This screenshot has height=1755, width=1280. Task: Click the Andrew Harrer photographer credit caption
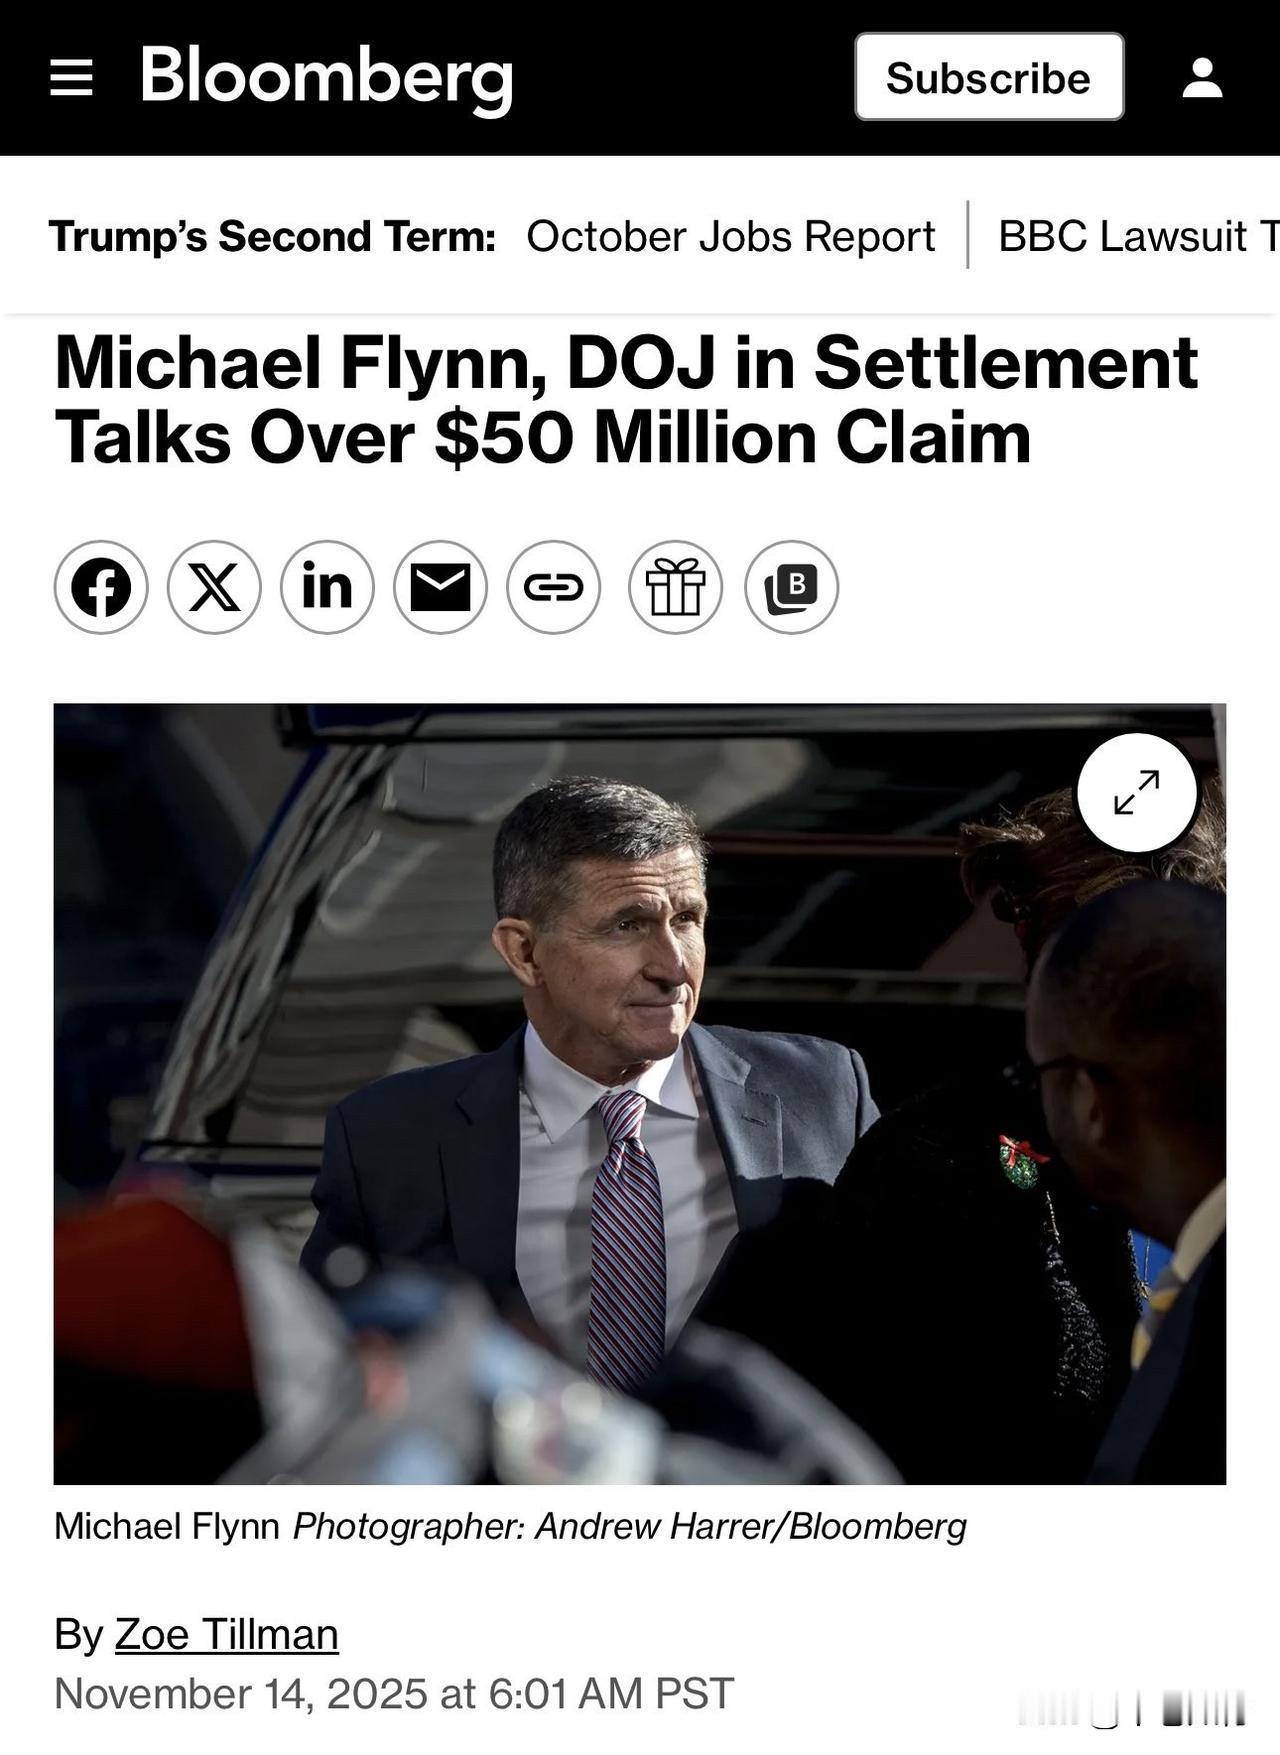629,1526
